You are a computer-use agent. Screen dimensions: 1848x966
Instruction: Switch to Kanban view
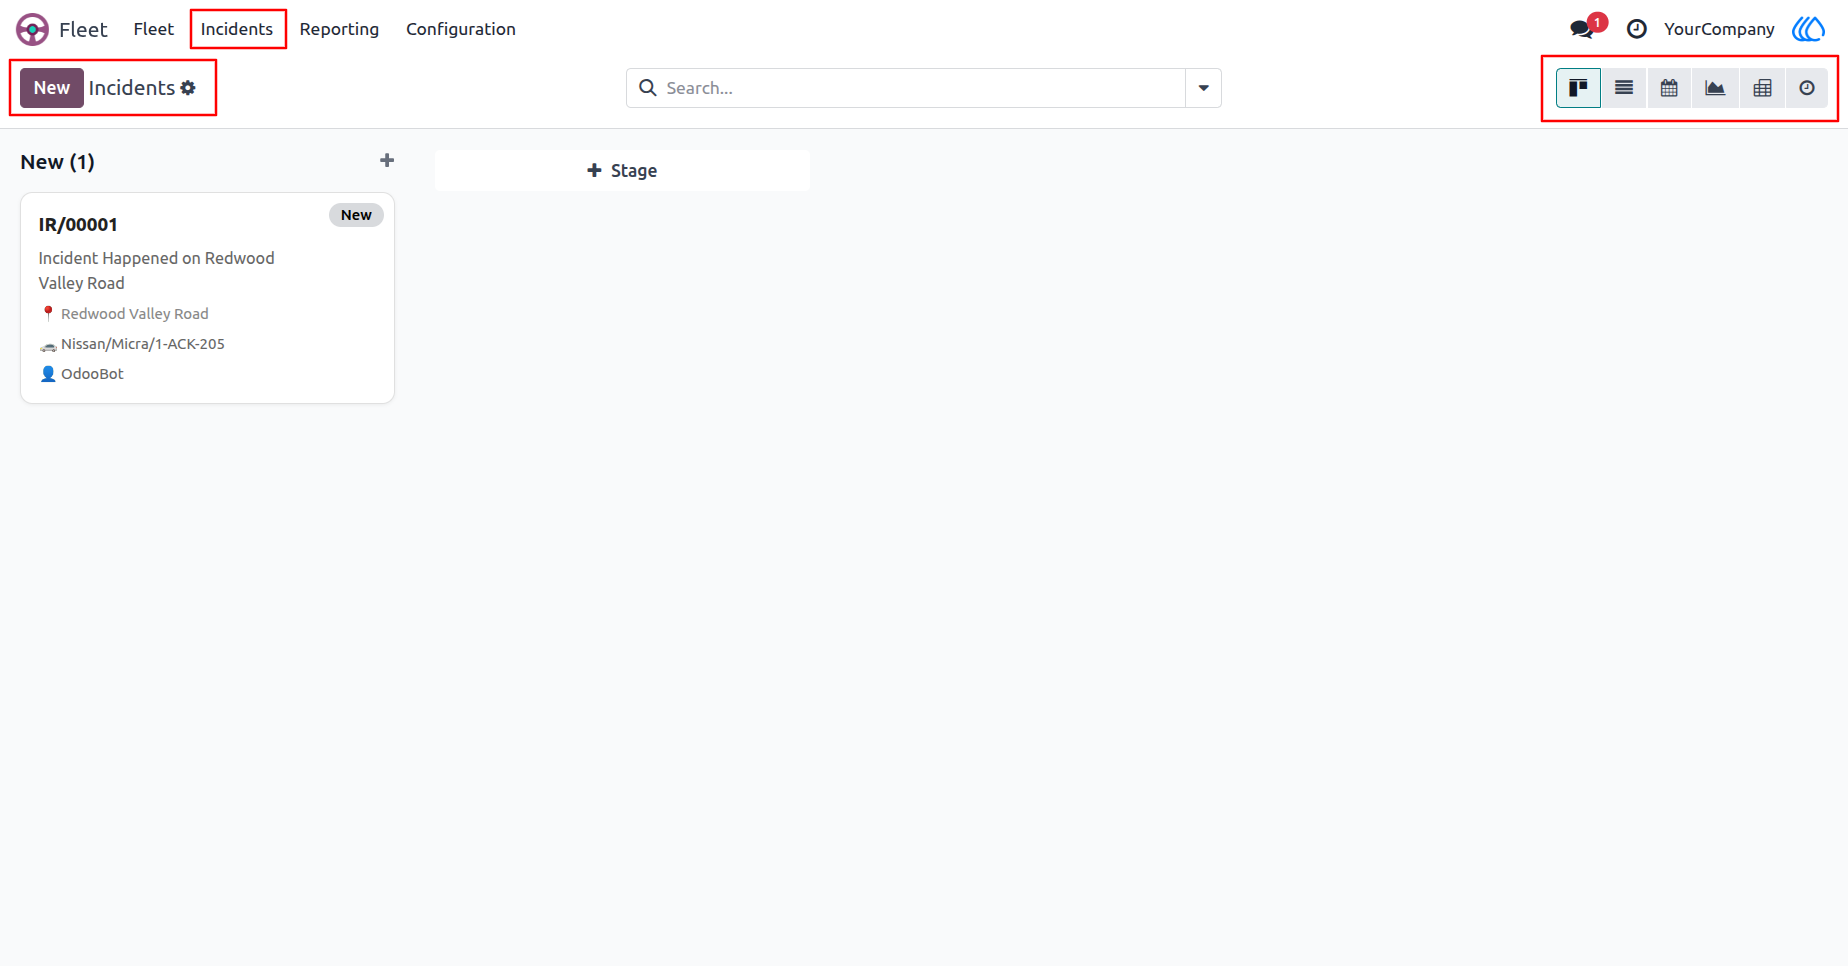click(x=1578, y=88)
